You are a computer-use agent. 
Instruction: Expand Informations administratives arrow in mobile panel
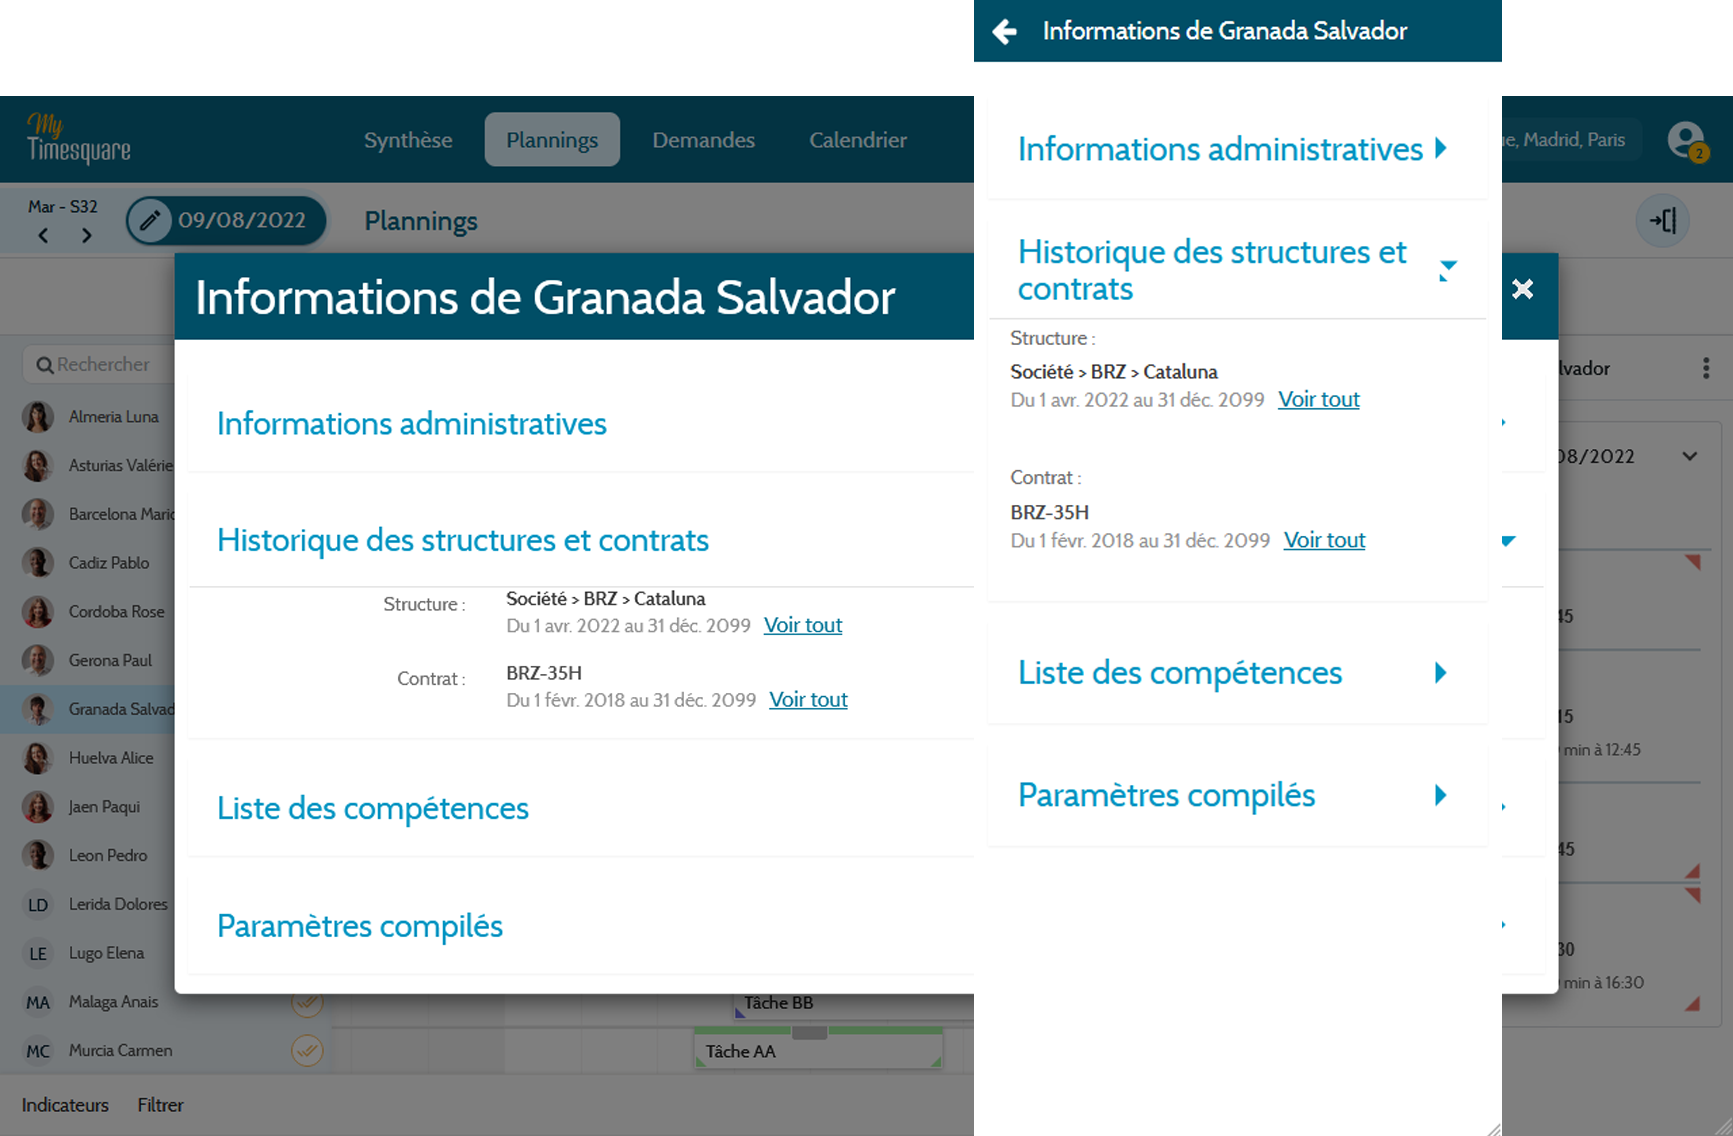1441,148
